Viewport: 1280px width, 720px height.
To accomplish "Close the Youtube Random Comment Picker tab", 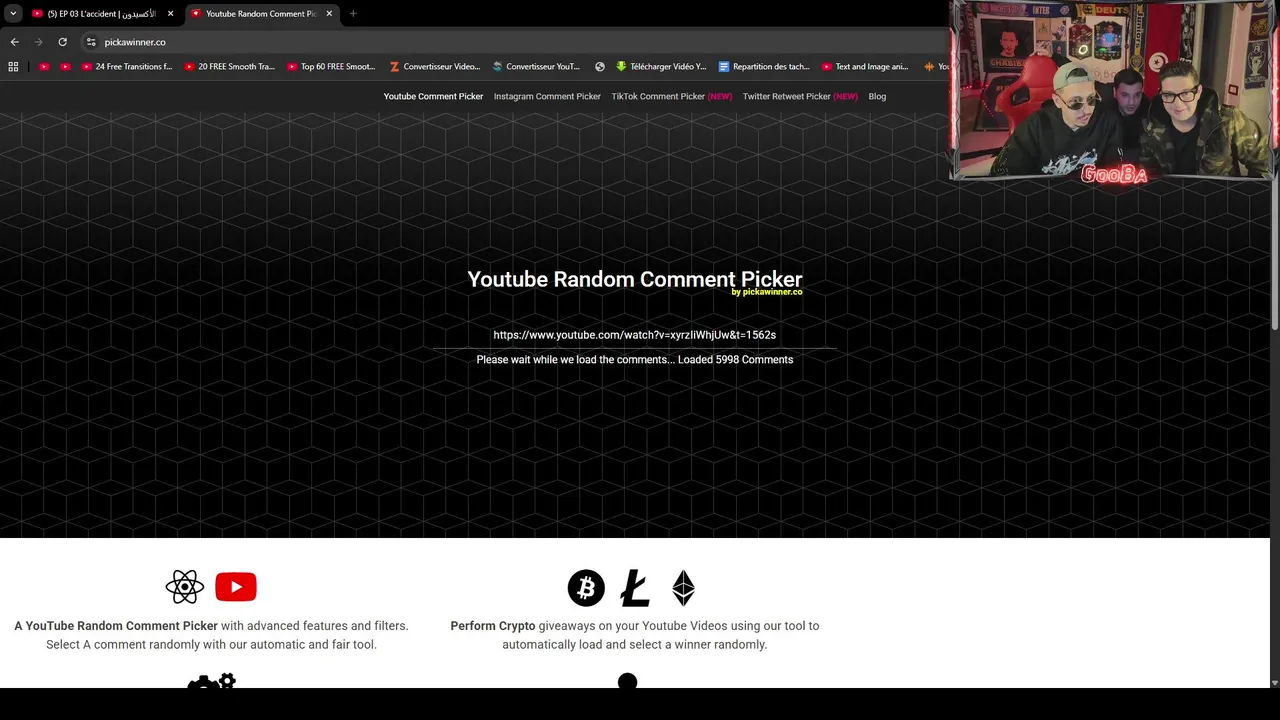I will click(x=329, y=14).
